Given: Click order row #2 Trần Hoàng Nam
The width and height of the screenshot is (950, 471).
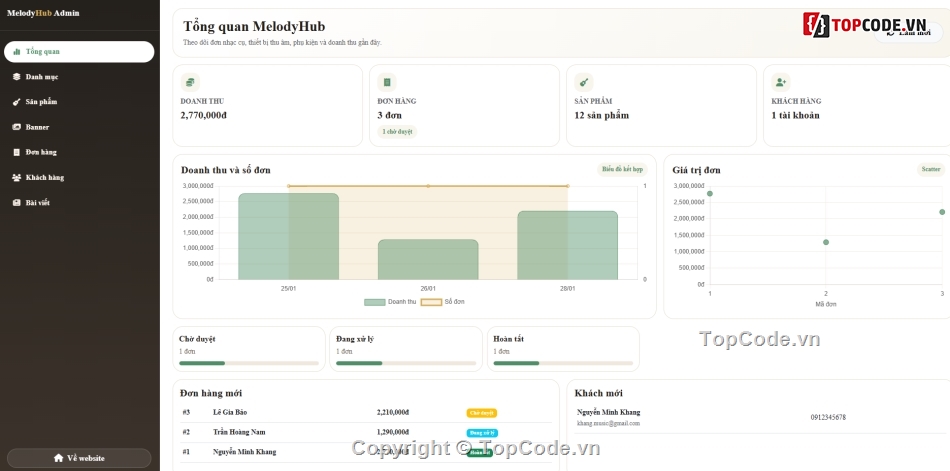Looking at the screenshot, I should [x=366, y=433].
